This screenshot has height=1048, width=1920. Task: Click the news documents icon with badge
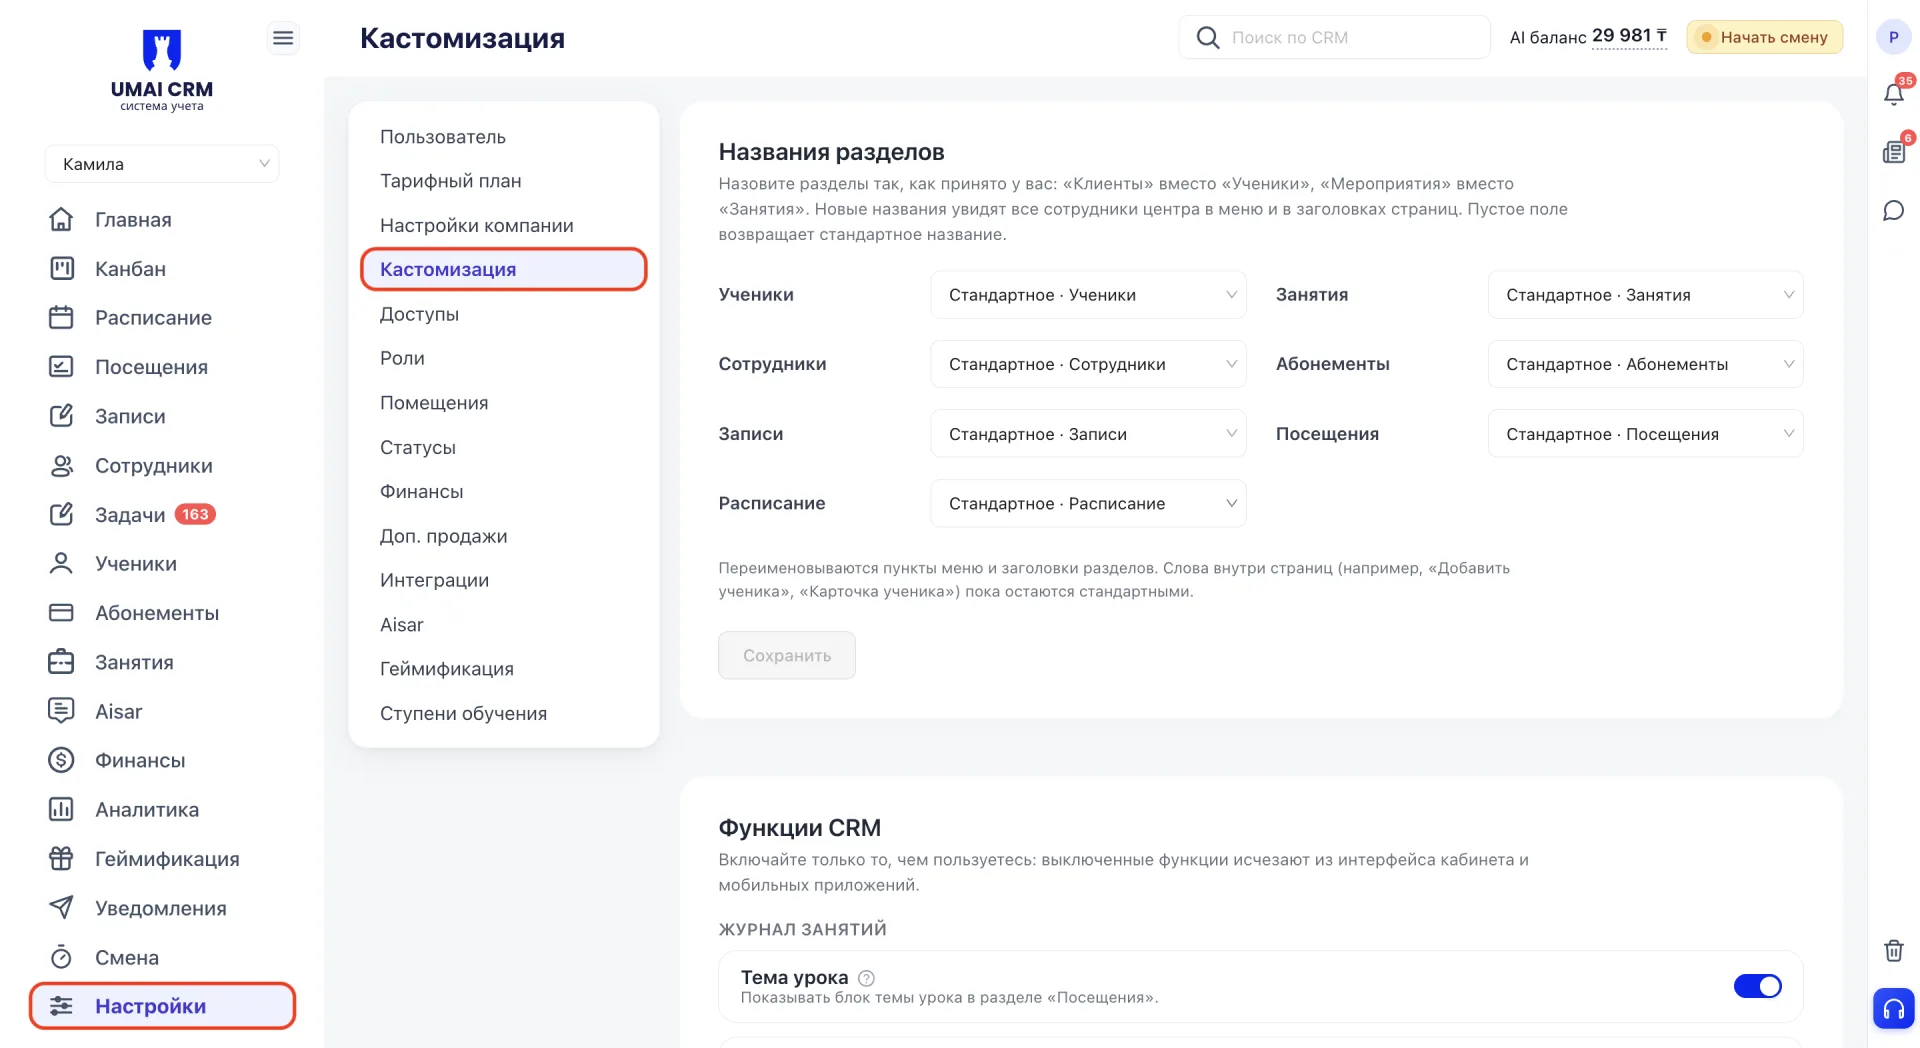coord(1894,151)
